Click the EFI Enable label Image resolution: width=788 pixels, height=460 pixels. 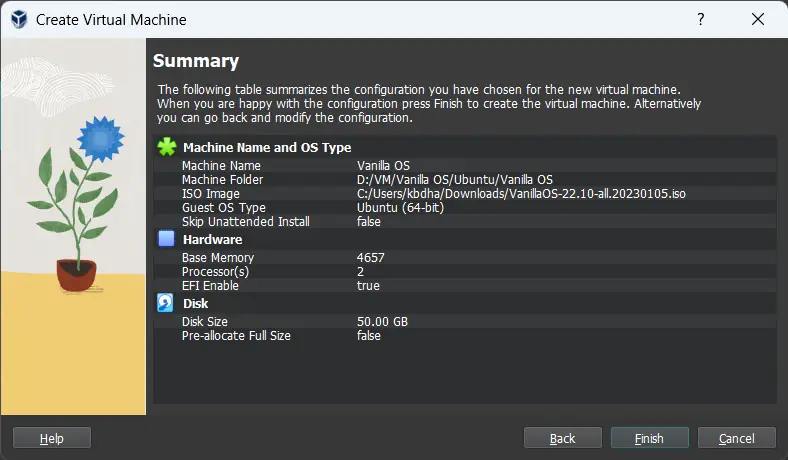click(x=210, y=286)
